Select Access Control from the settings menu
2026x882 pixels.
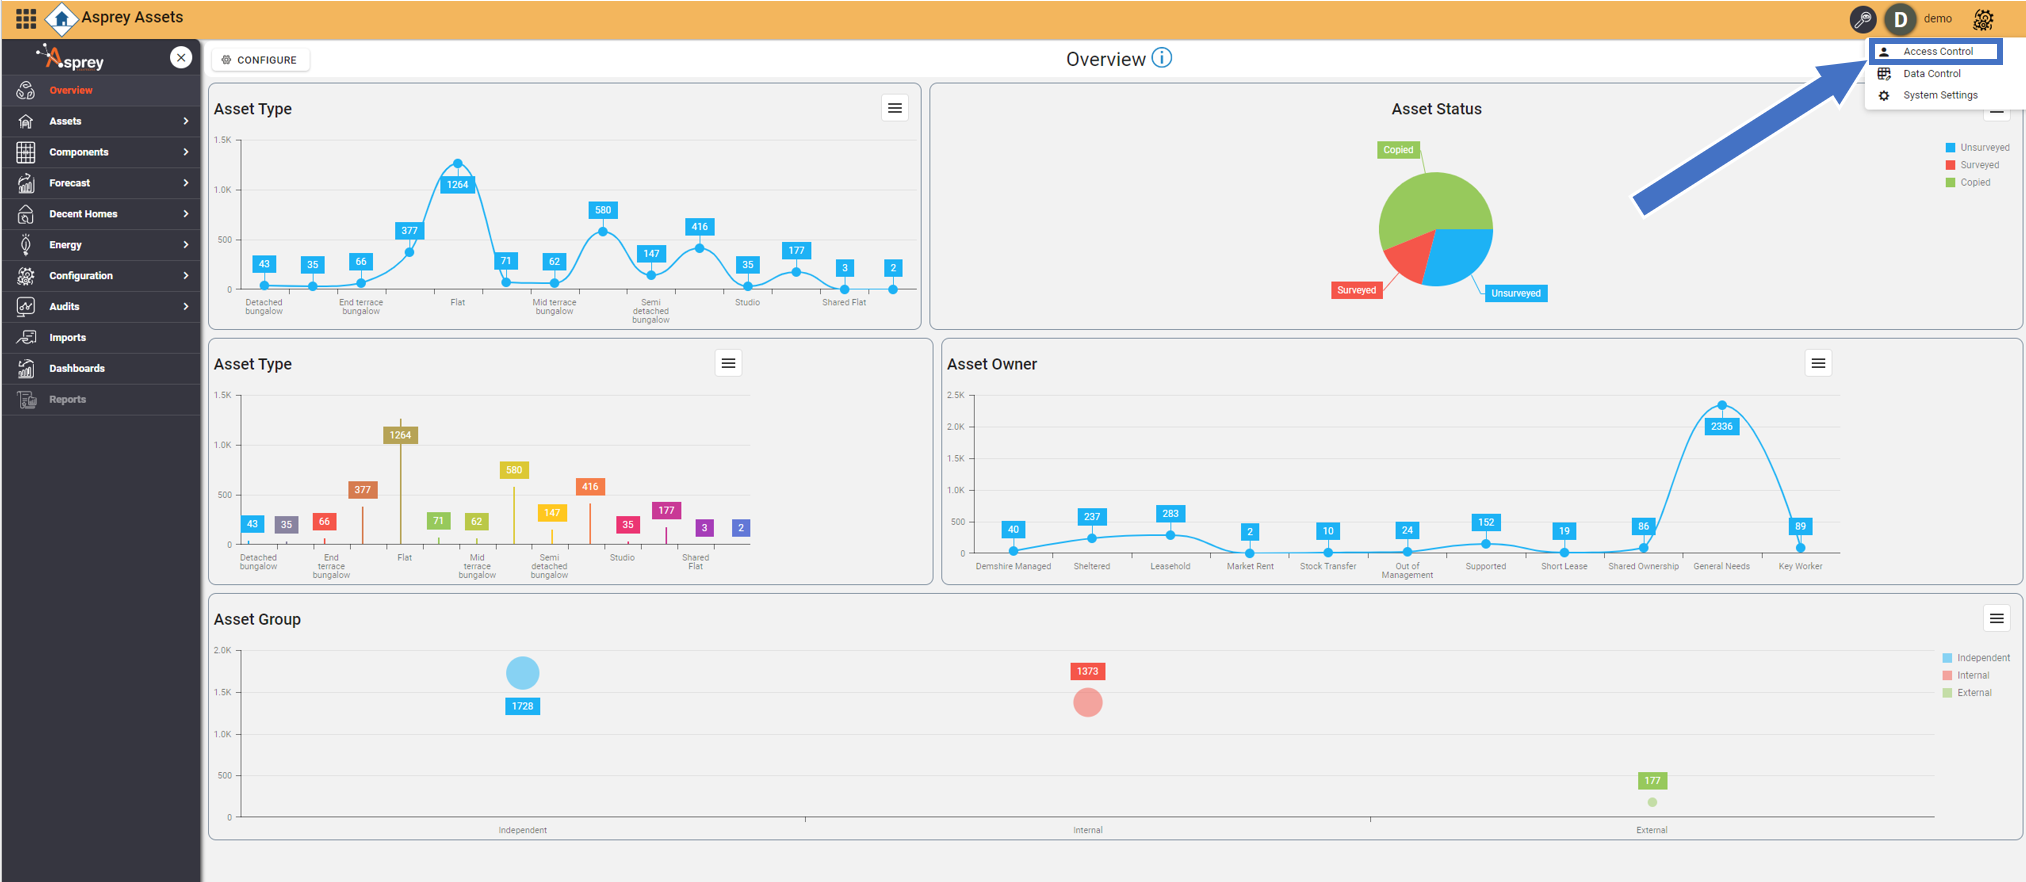[1937, 51]
